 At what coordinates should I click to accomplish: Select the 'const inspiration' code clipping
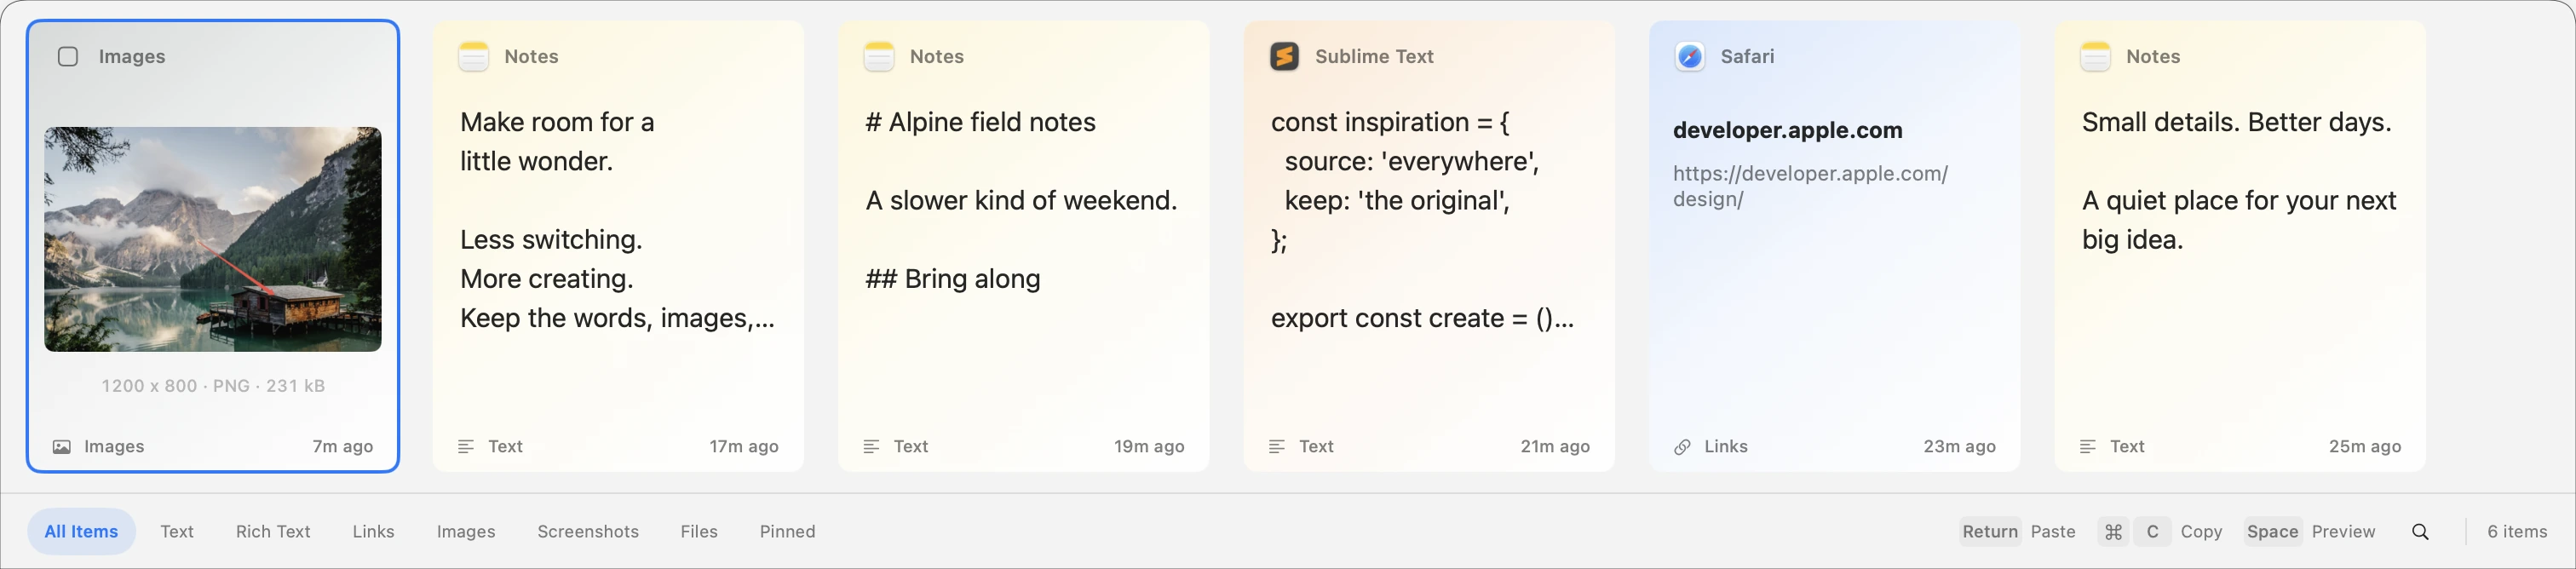click(1429, 246)
